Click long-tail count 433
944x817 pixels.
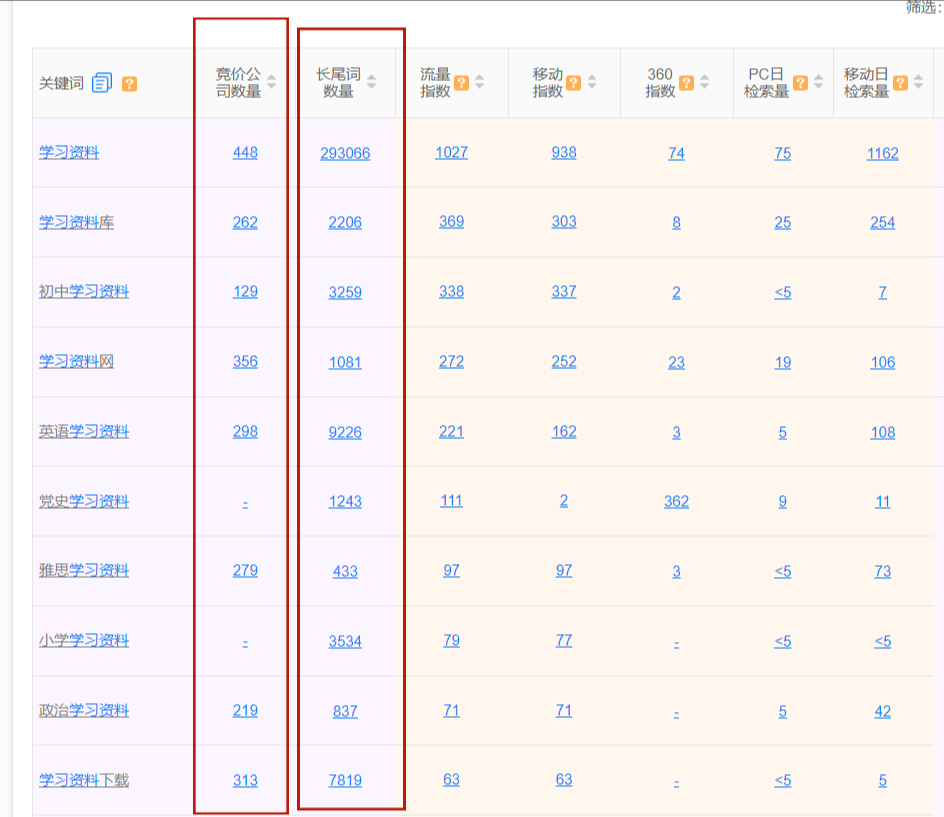point(345,571)
